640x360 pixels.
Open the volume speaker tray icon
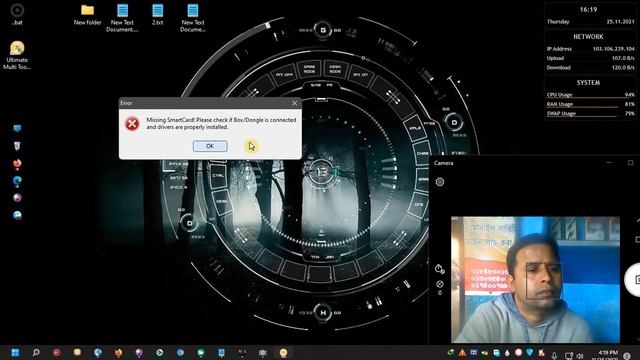click(580, 356)
